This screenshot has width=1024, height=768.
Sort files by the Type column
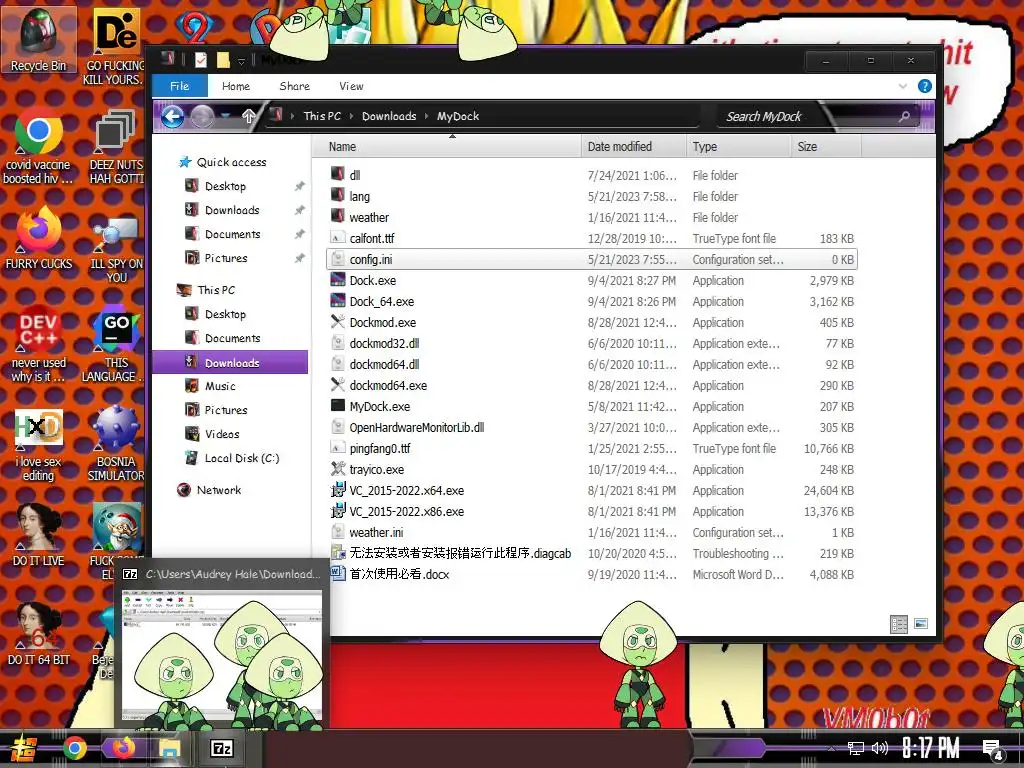pyautogui.click(x=738, y=147)
